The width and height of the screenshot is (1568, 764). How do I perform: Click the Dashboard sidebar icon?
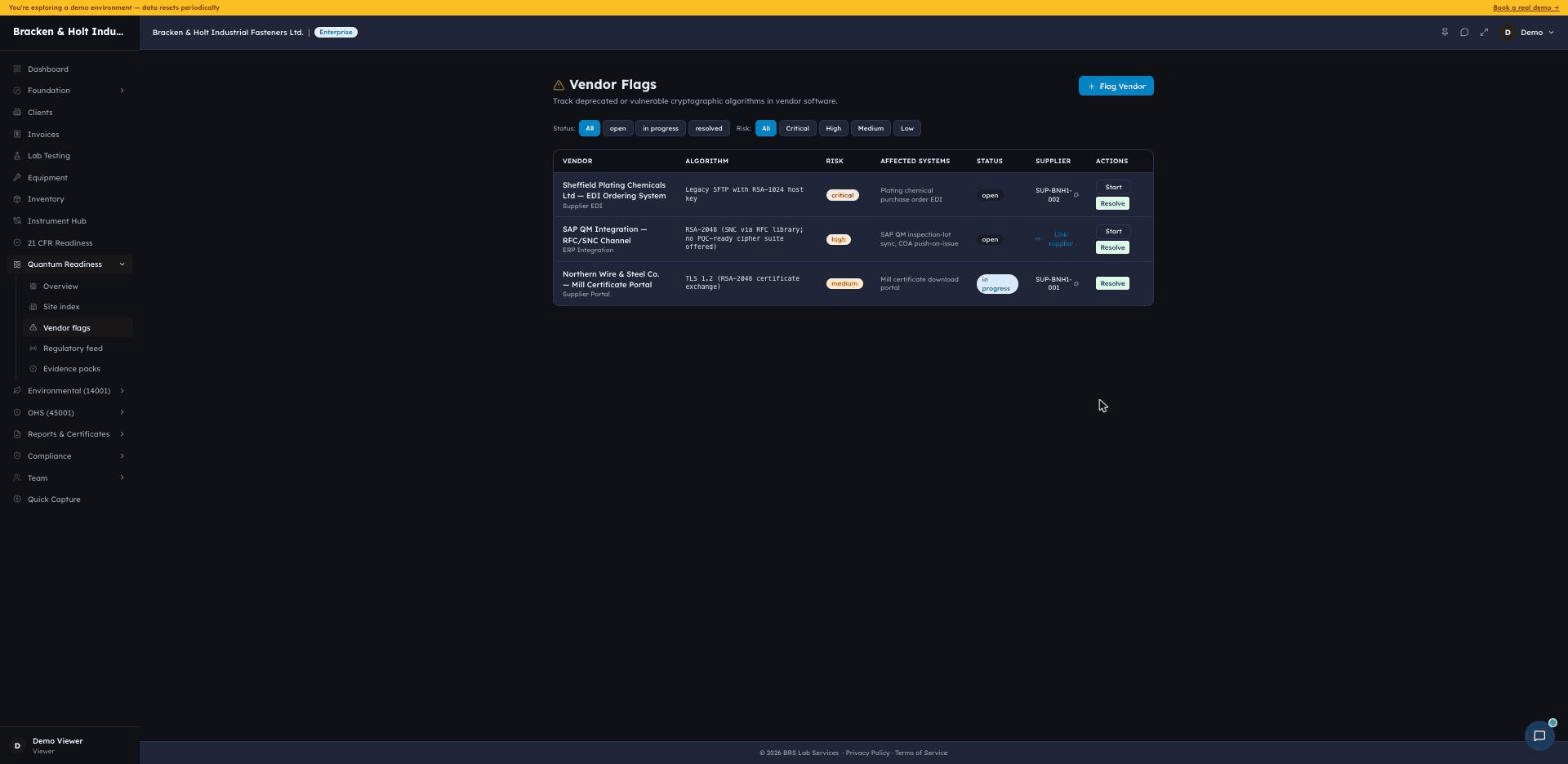(x=18, y=69)
